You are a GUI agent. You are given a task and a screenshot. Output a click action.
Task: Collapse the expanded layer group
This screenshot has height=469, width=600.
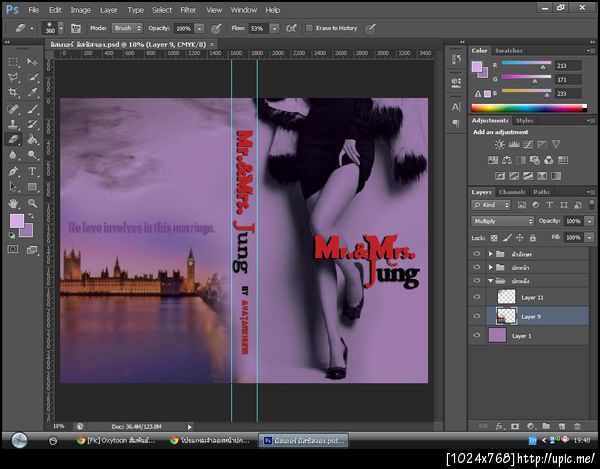pyautogui.click(x=491, y=280)
